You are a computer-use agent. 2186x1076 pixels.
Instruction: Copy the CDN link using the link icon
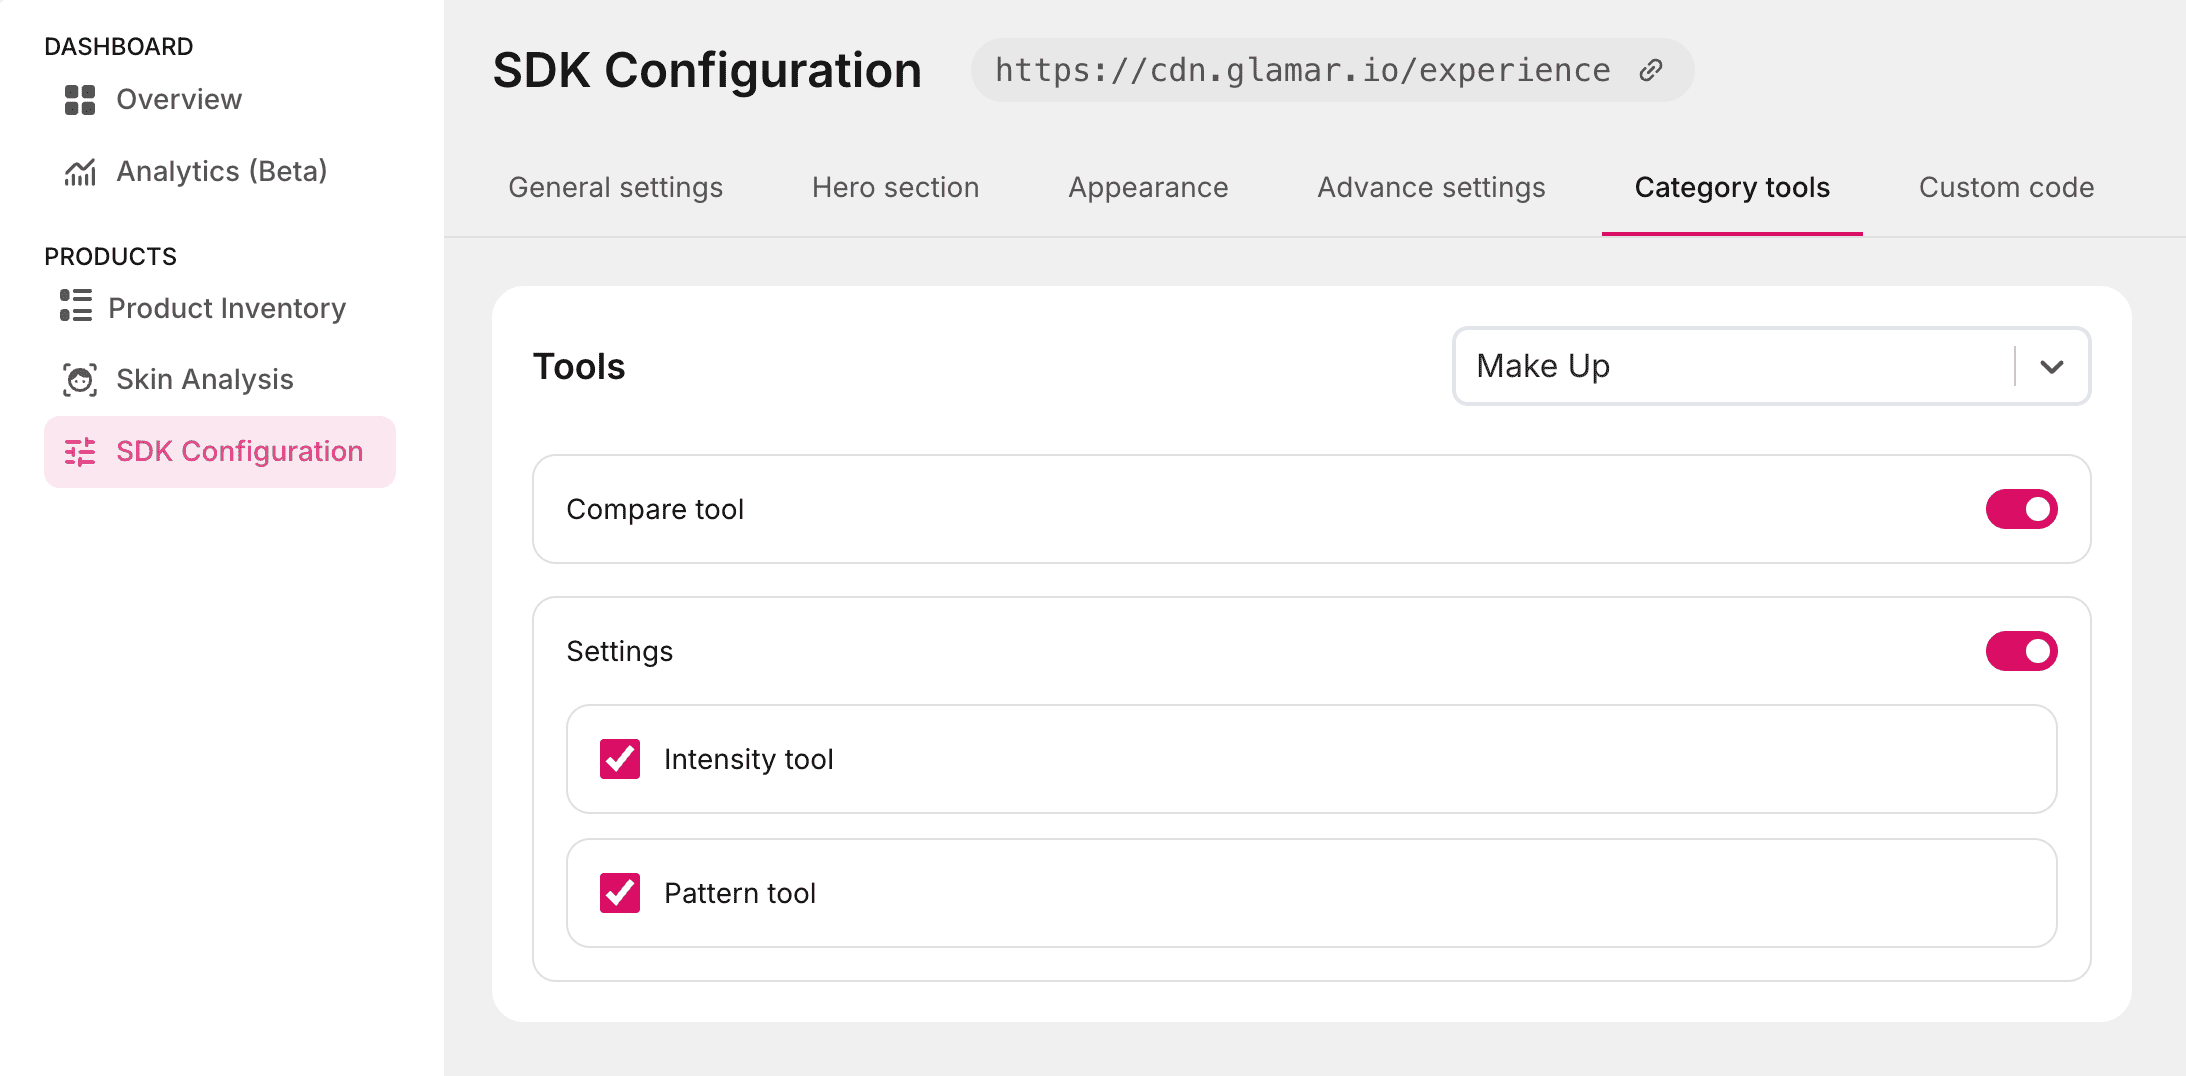click(1651, 70)
